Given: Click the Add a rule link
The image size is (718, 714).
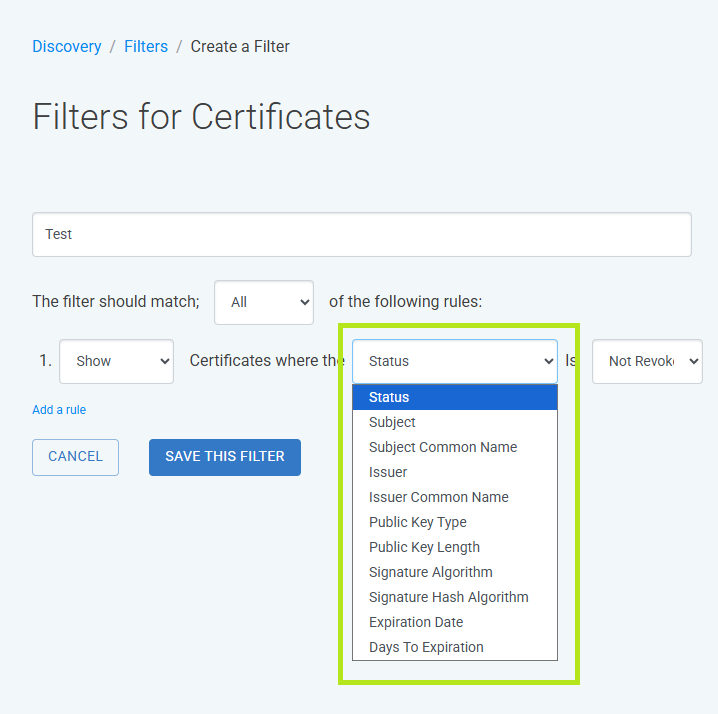Looking at the screenshot, I should coord(59,410).
